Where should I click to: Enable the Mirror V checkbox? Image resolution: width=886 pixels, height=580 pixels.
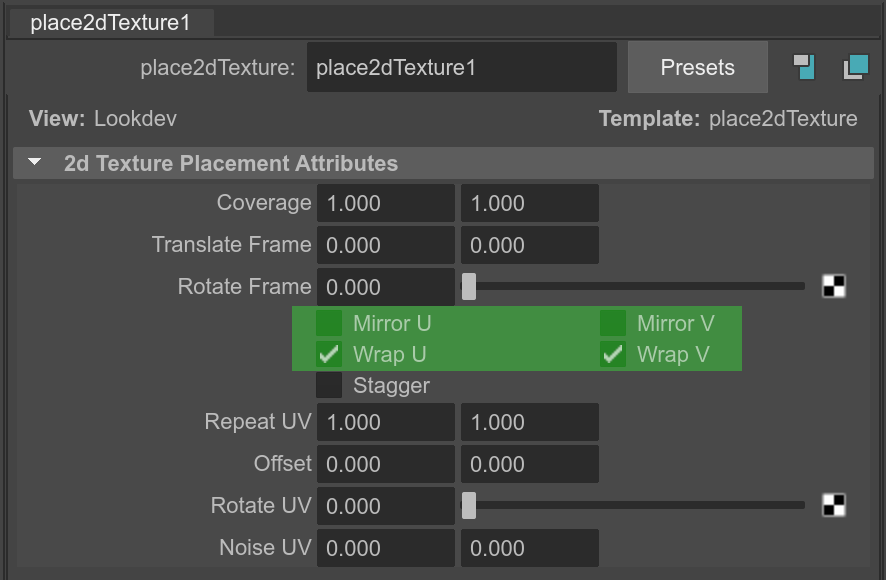[613, 323]
